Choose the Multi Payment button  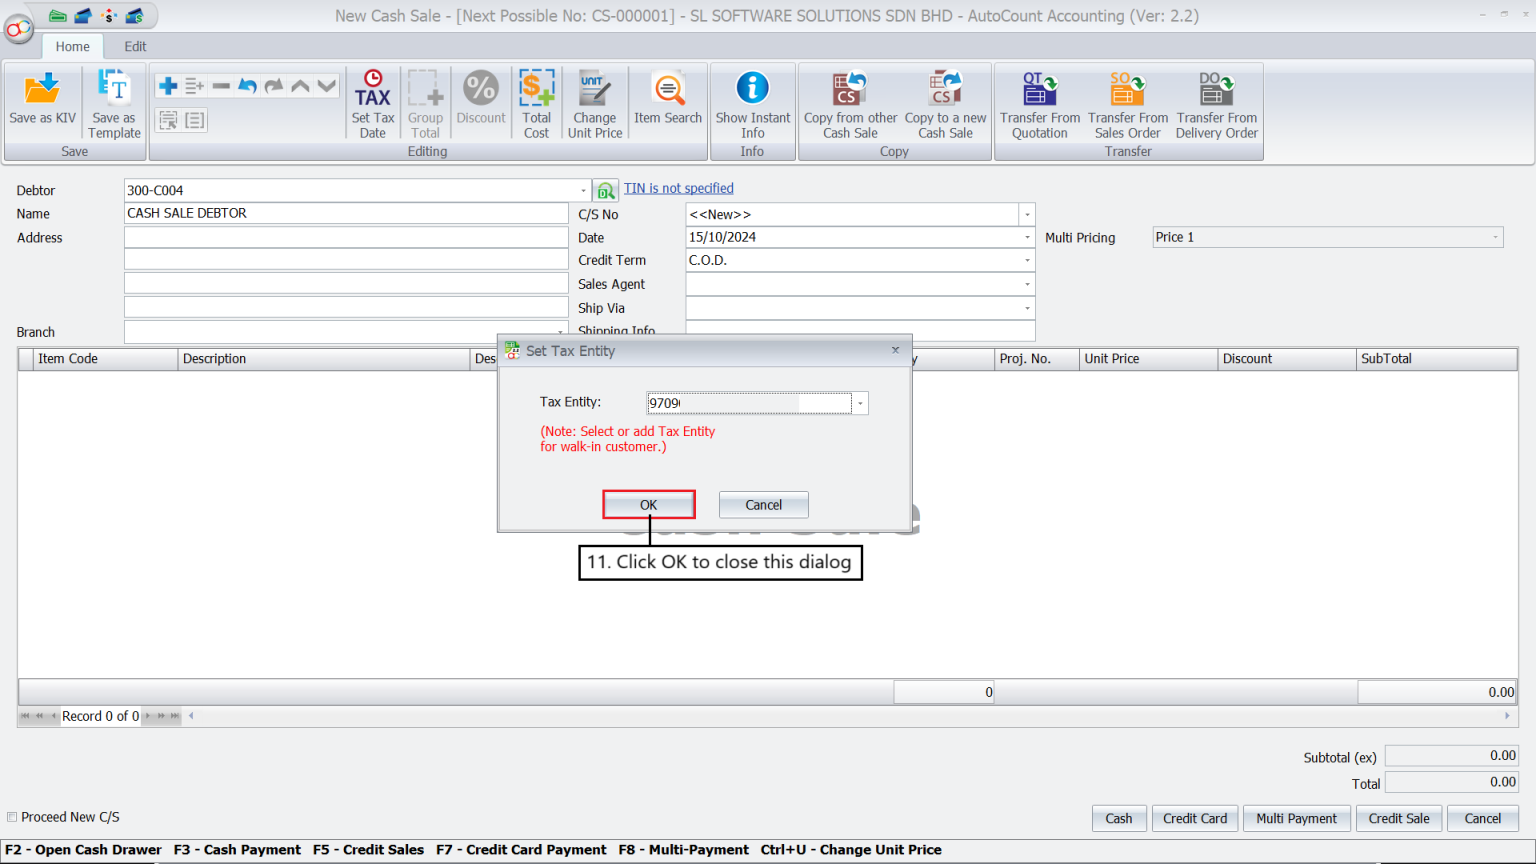click(x=1296, y=818)
